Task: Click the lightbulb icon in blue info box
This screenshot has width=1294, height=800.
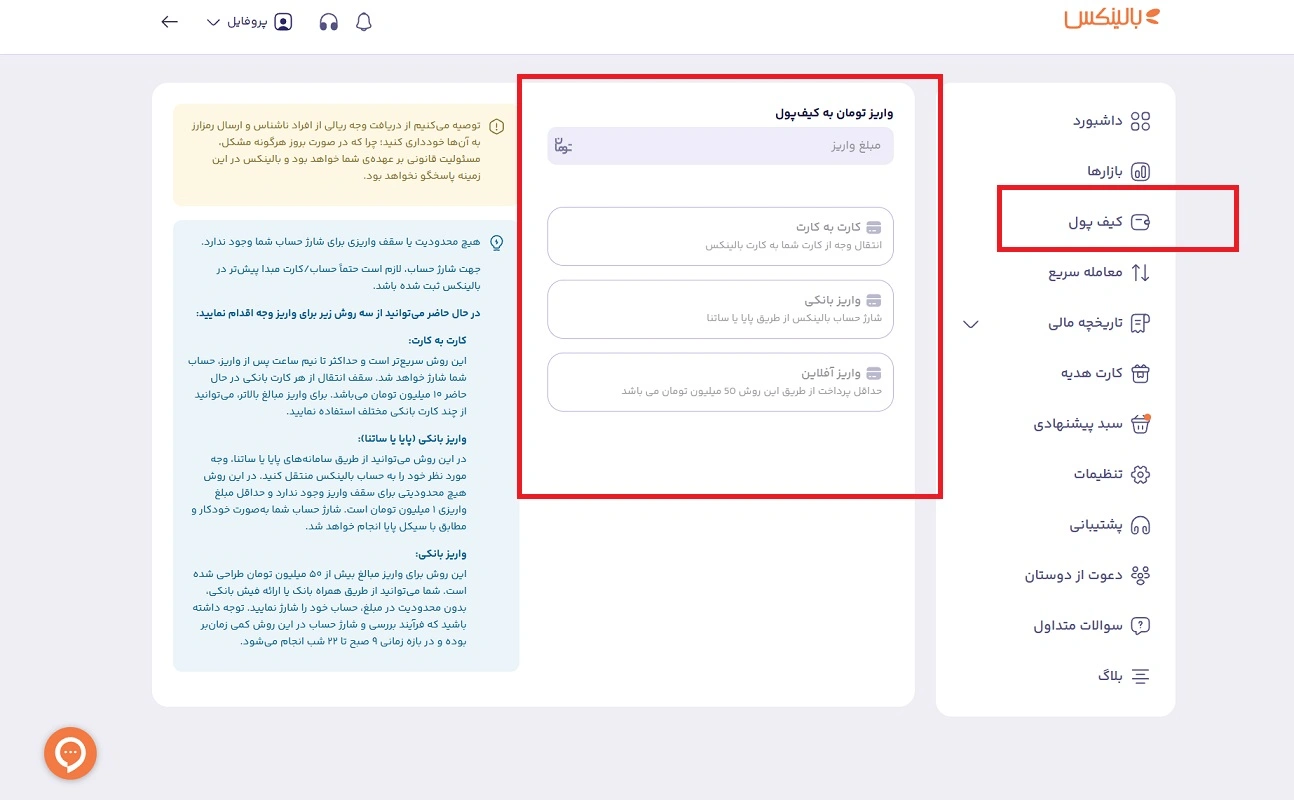Action: (497, 242)
